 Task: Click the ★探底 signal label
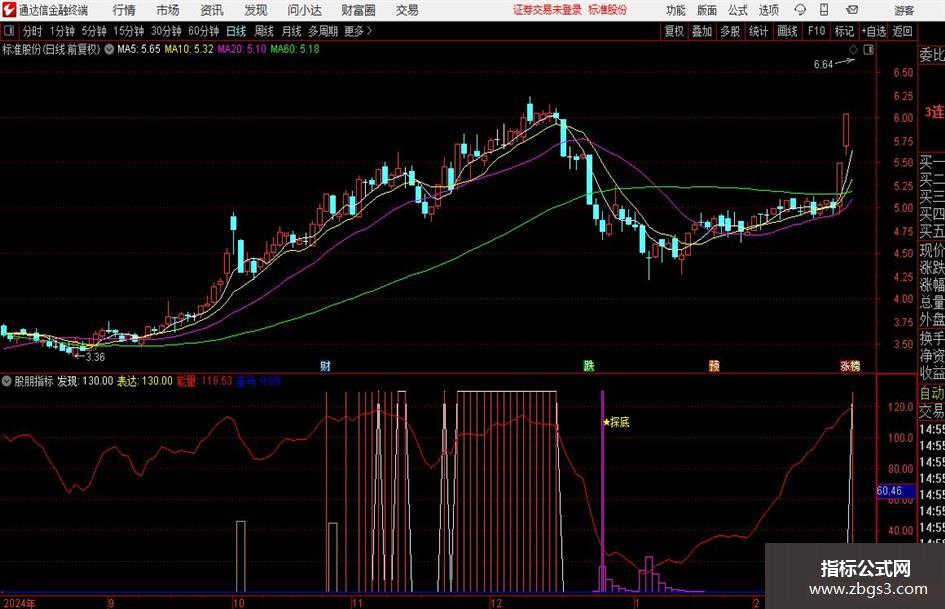[616, 422]
